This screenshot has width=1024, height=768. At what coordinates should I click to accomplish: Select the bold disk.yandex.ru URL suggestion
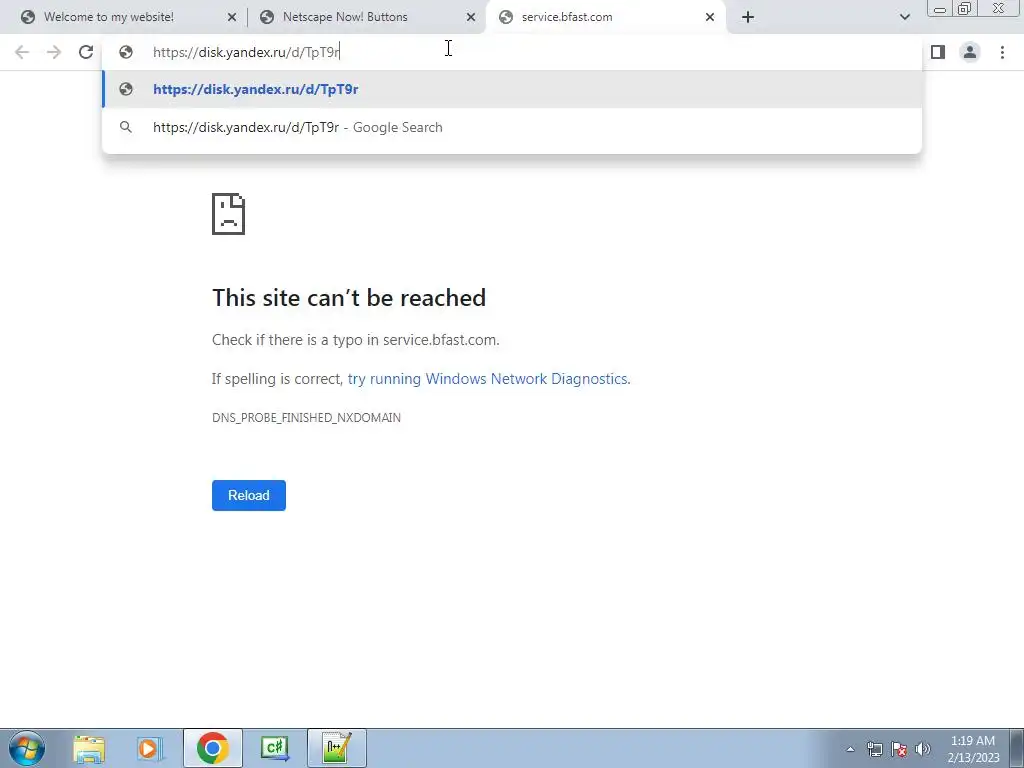512,89
